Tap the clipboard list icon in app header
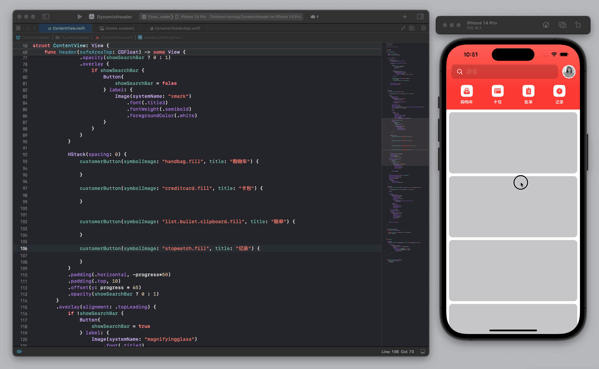599x369 pixels. [528, 91]
